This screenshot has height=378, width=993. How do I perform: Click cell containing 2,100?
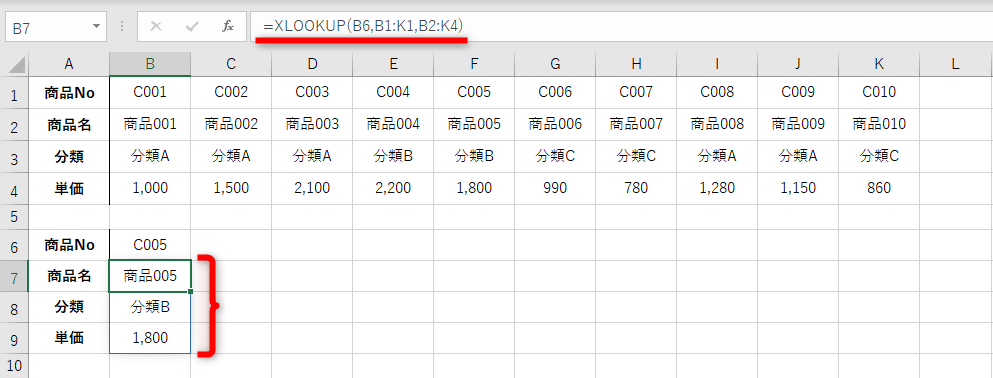(312, 189)
